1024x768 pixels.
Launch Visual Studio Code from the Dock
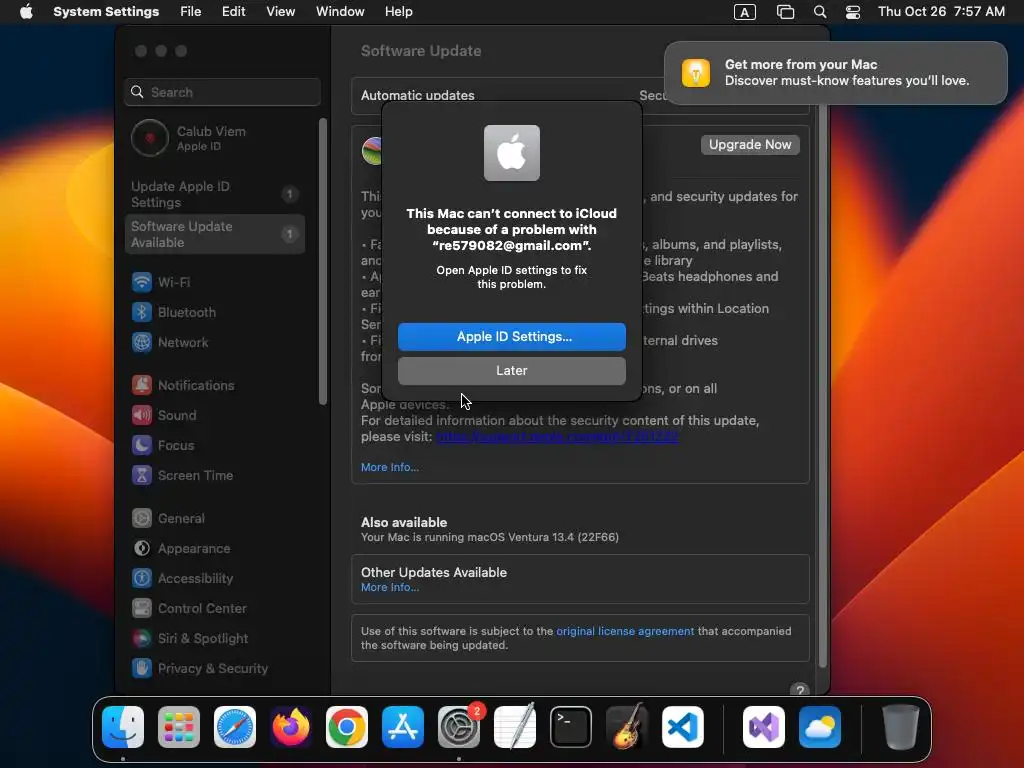tap(682, 727)
